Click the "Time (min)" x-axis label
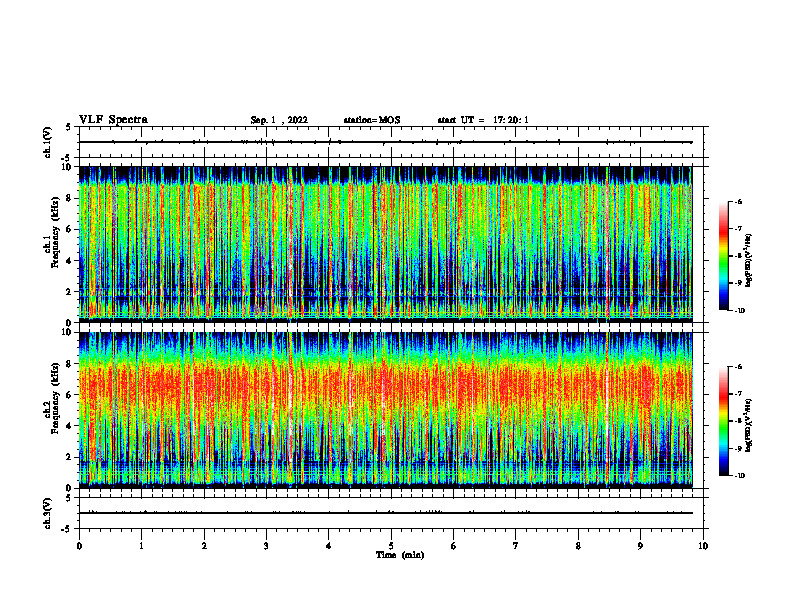 (400, 555)
